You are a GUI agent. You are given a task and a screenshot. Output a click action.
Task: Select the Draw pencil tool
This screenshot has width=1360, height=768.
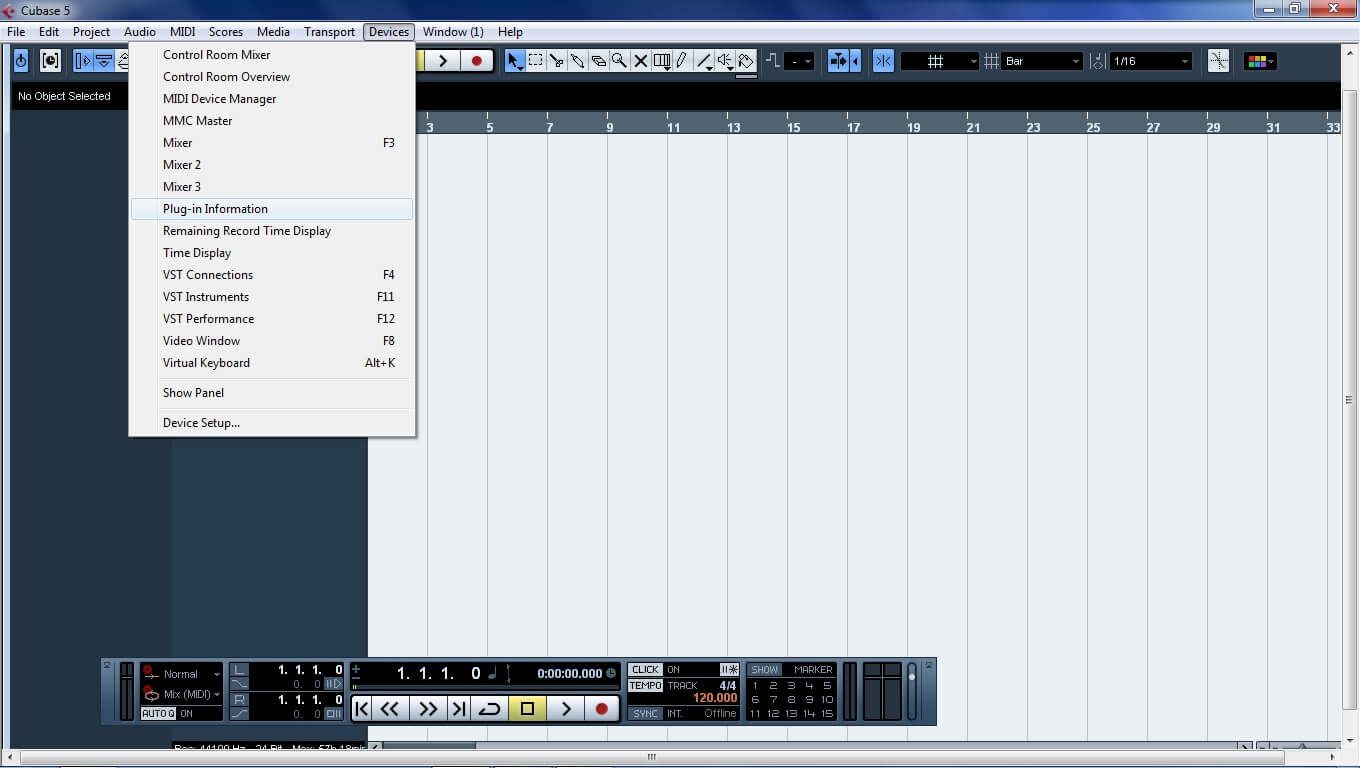point(683,61)
